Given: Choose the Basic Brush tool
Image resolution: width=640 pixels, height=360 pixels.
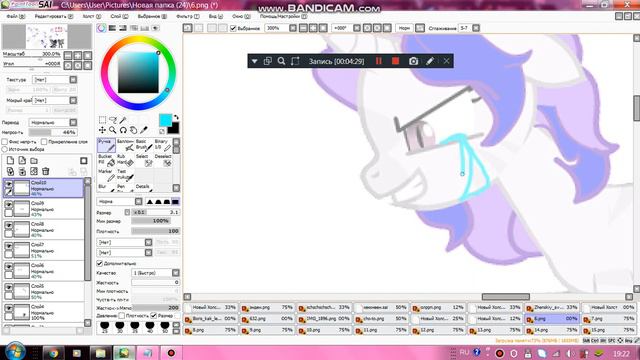Looking at the screenshot, I should click(144, 145).
